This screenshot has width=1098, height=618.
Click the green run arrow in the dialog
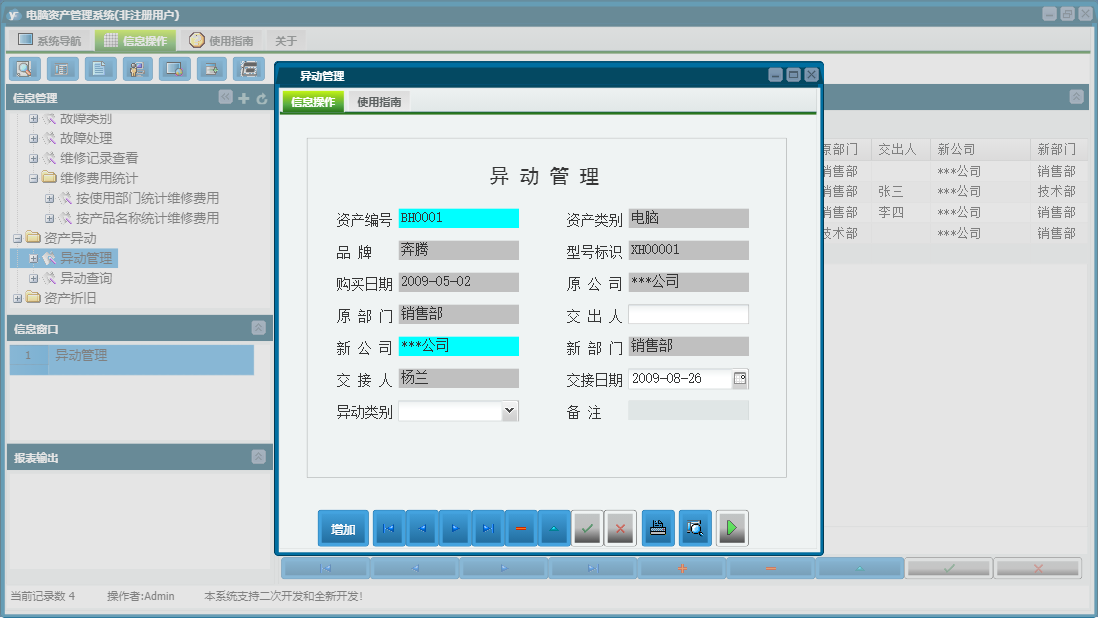731,527
